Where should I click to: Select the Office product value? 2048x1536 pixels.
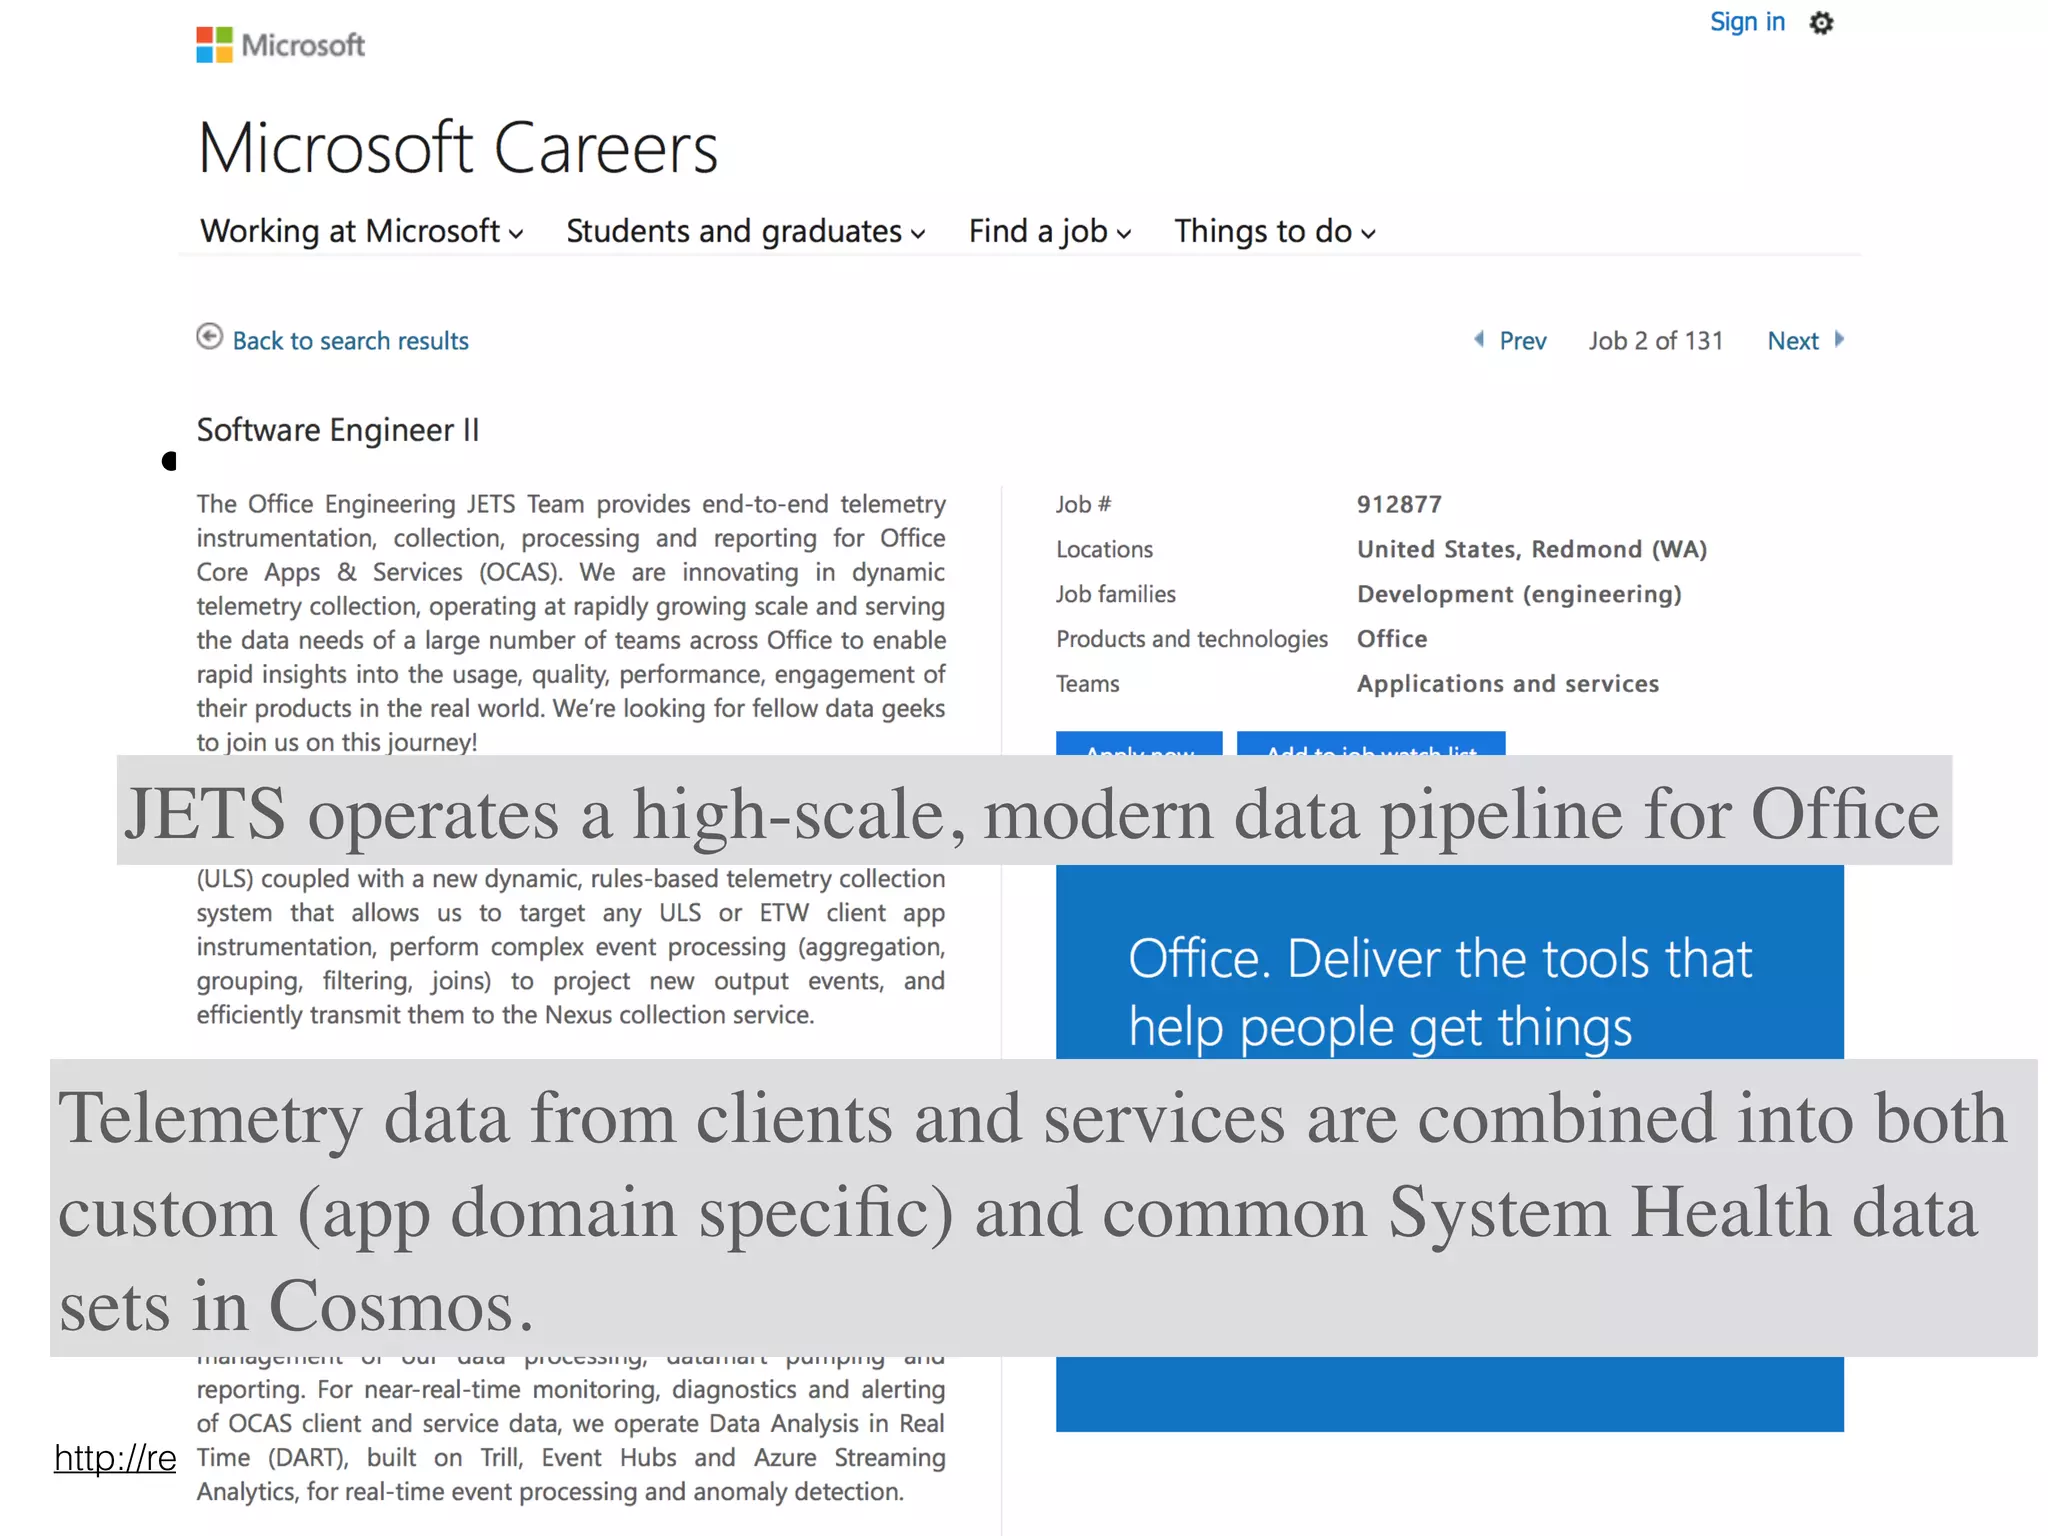coord(1392,639)
